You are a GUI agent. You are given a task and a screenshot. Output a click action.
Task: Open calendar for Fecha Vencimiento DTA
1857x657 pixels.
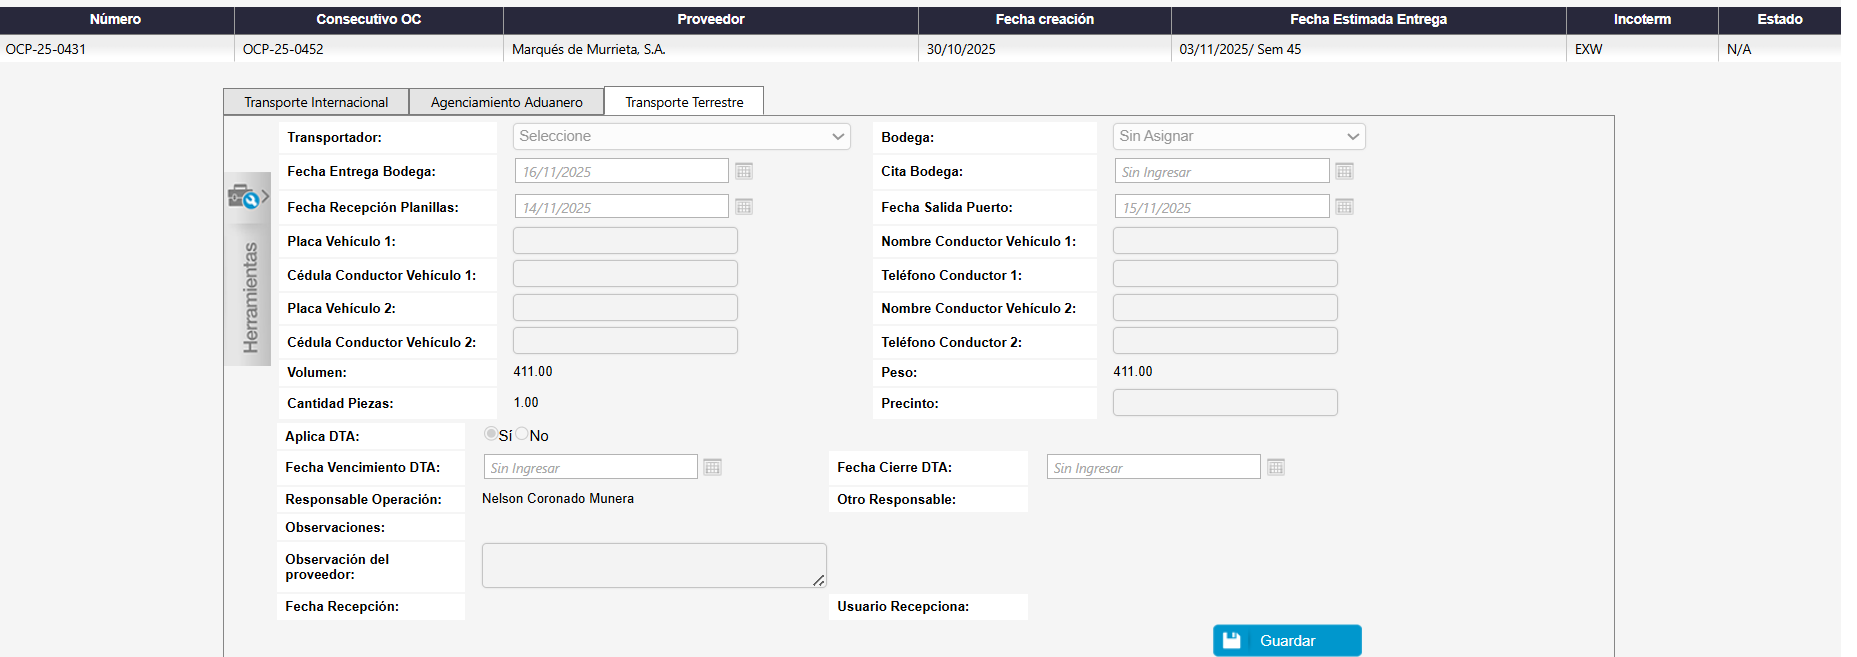[x=712, y=467]
